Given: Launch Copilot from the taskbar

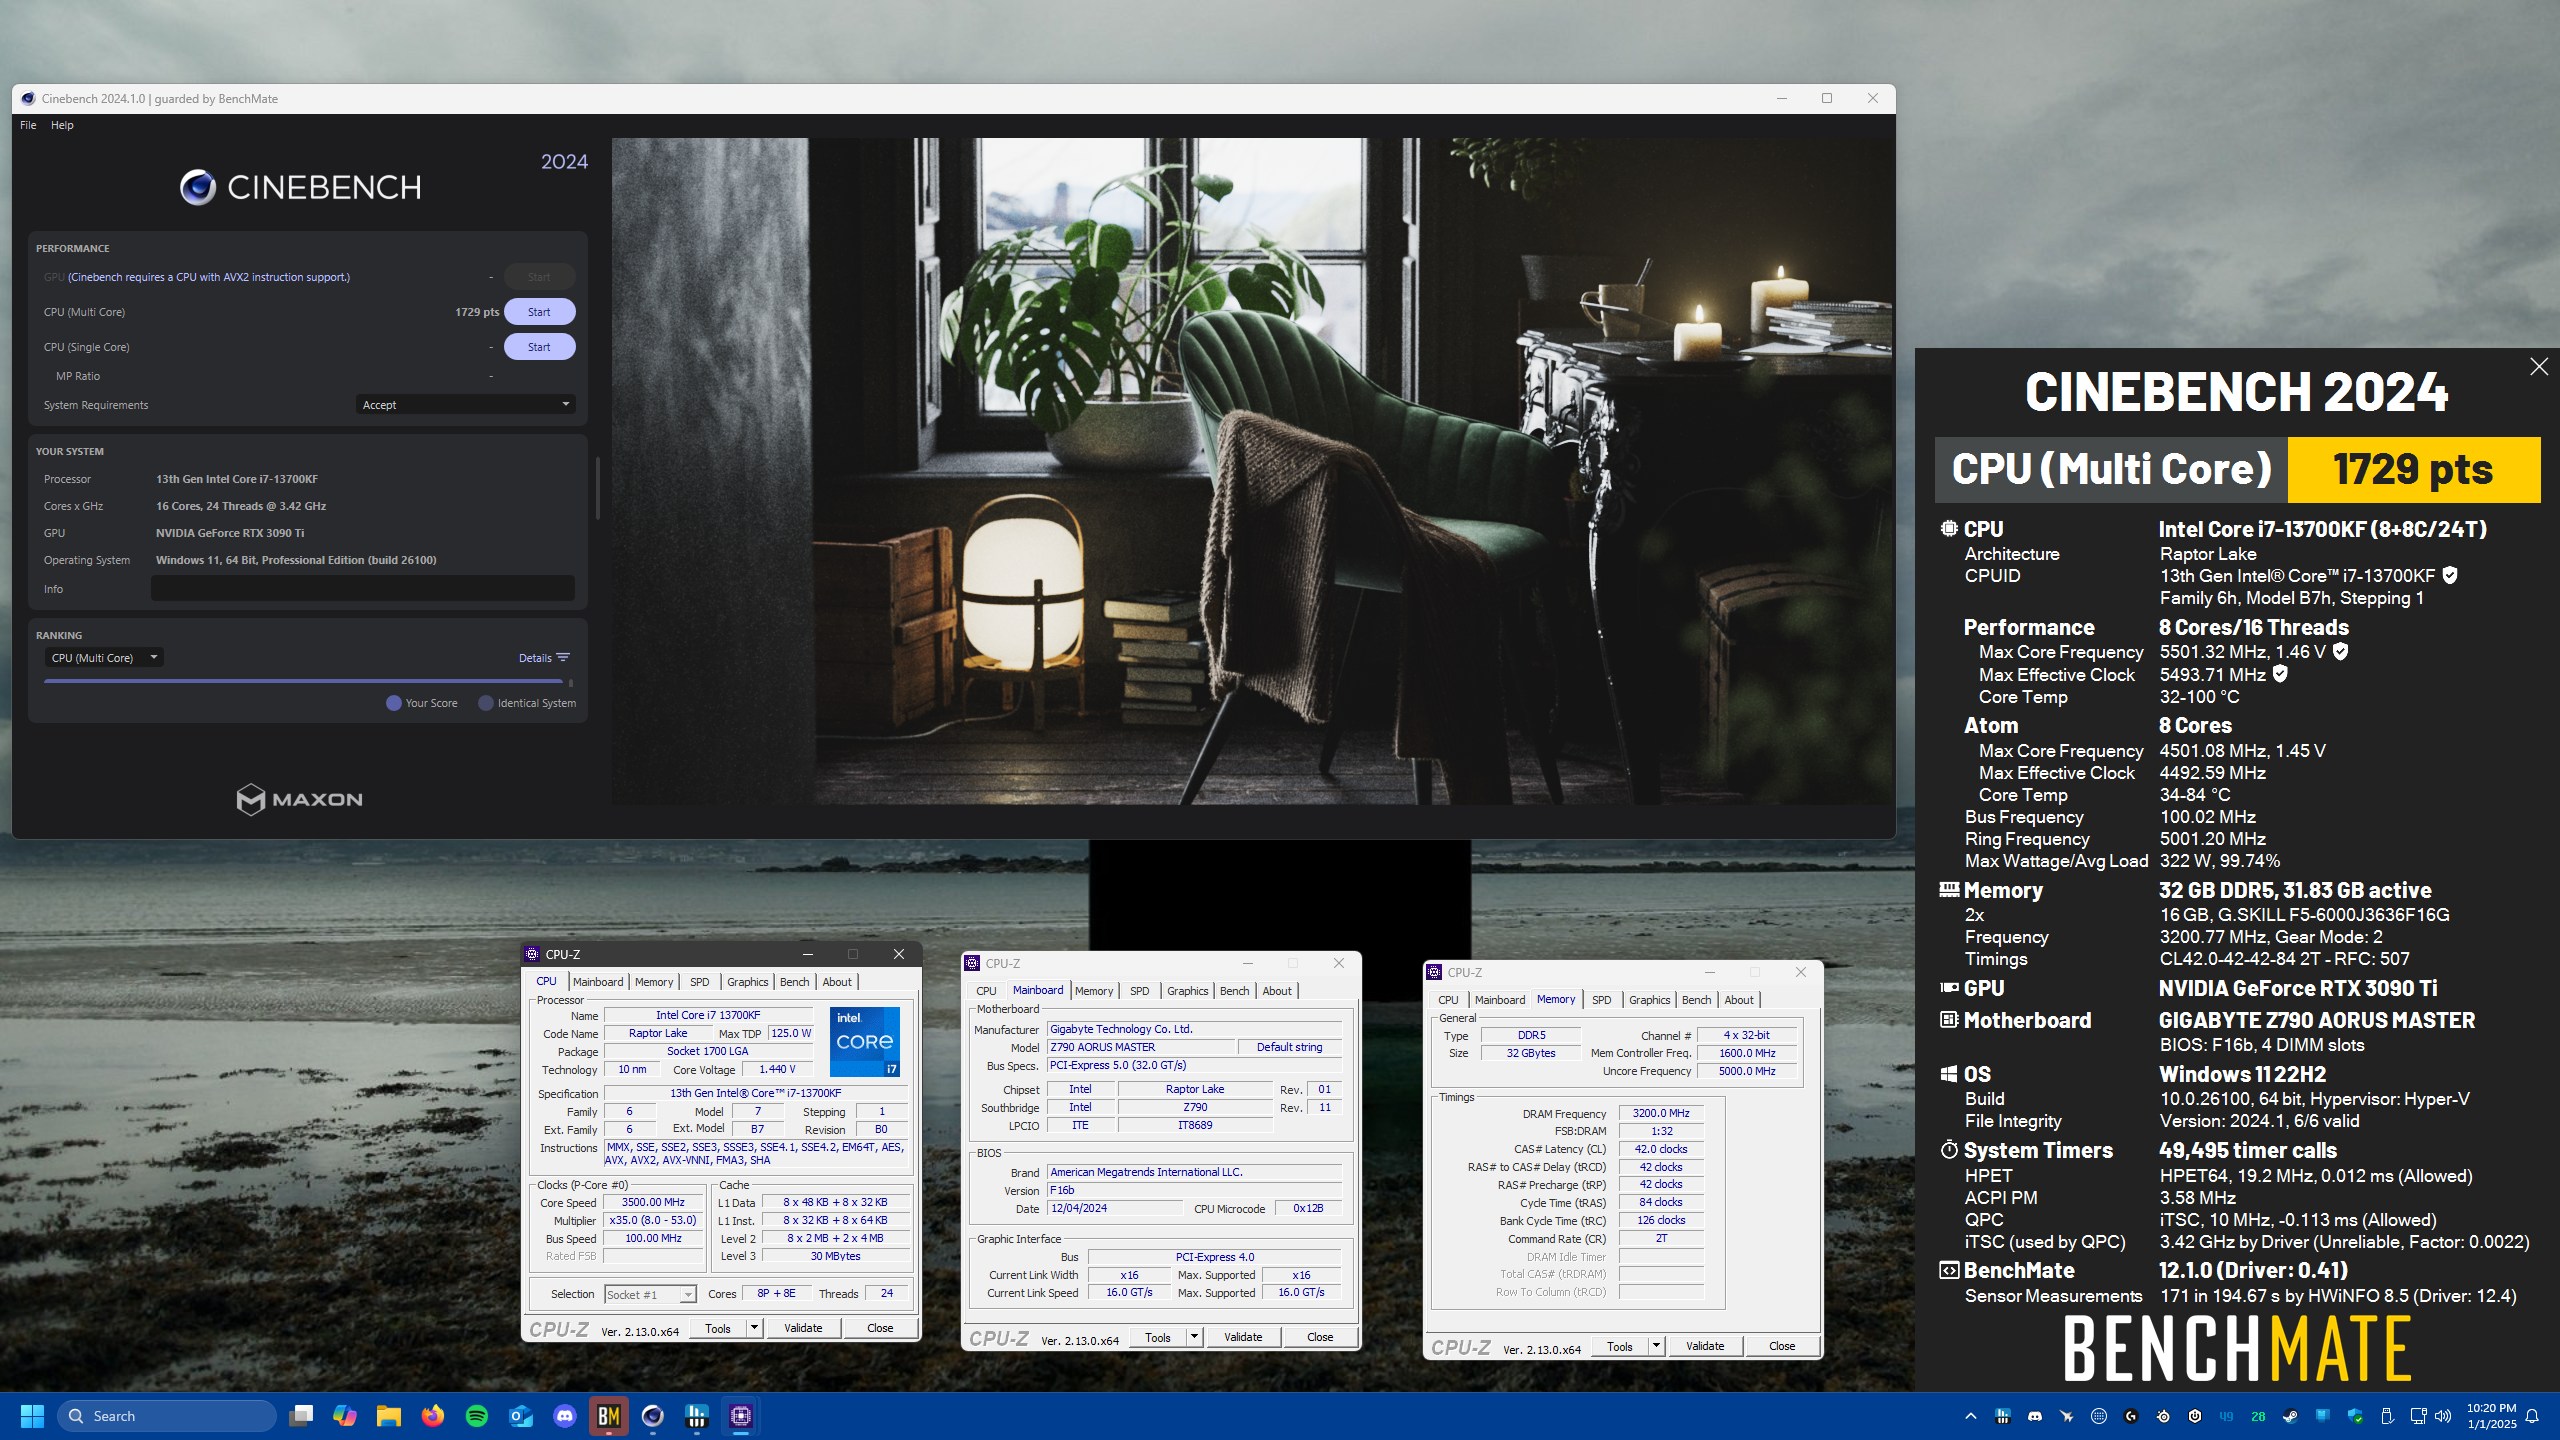Looking at the screenshot, I should (x=345, y=1416).
